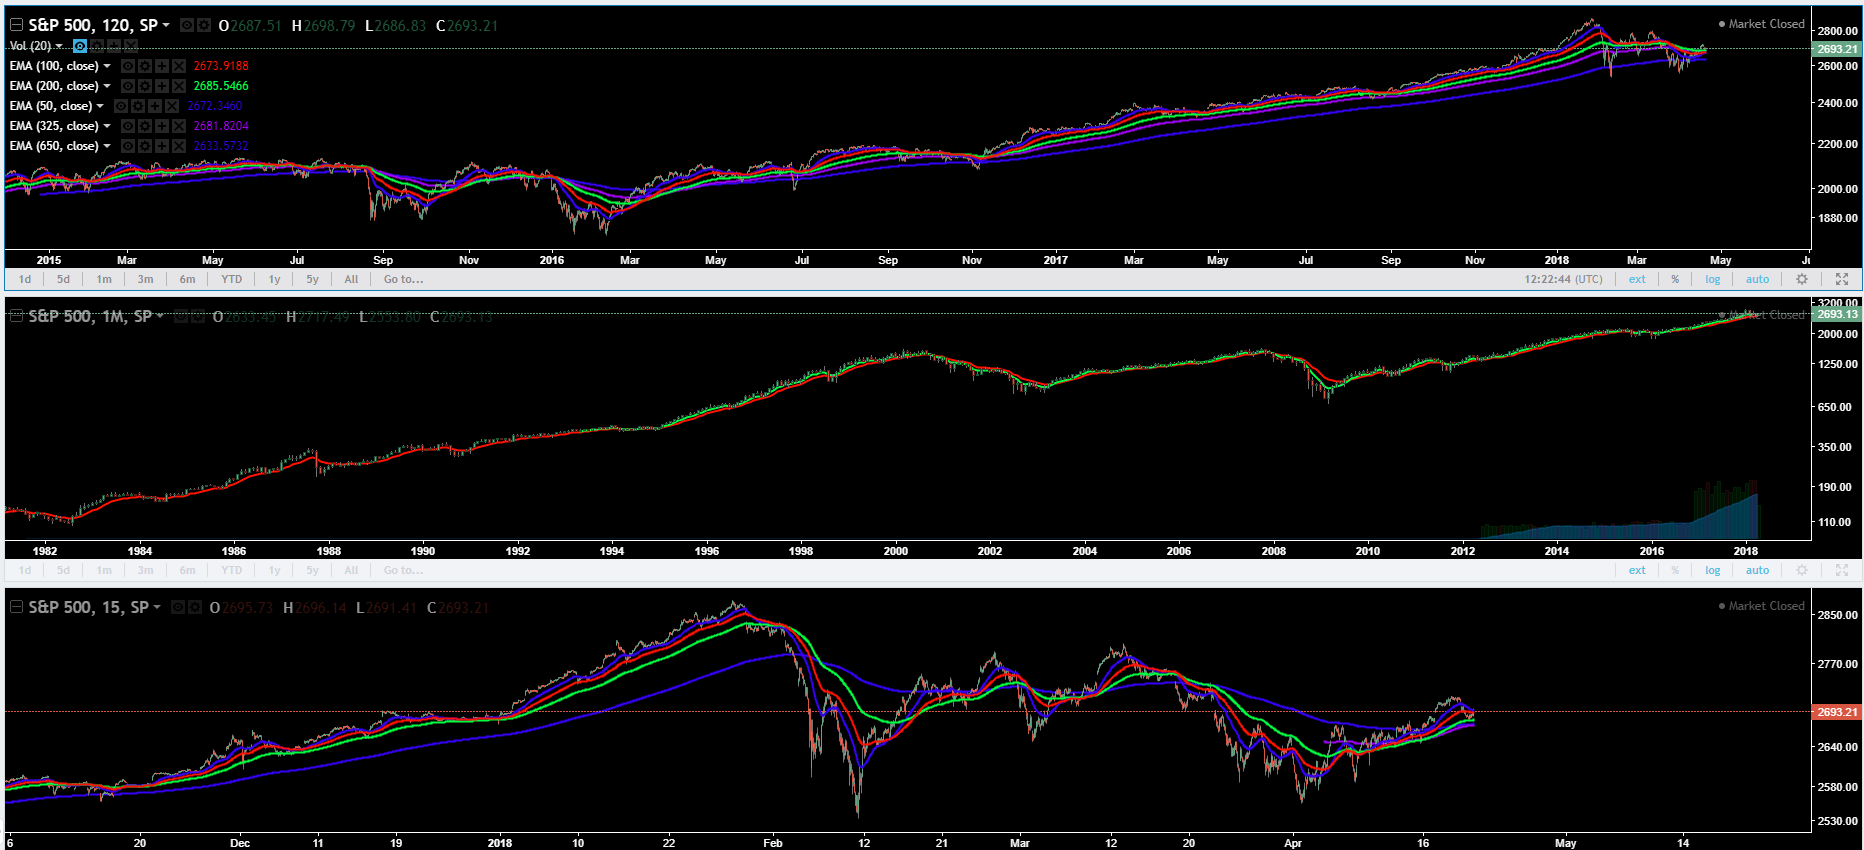The image size is (1864, 850).
Task: Open timezone menu showing 12:22:44 (UTC)
Action: pos(1563,279)
